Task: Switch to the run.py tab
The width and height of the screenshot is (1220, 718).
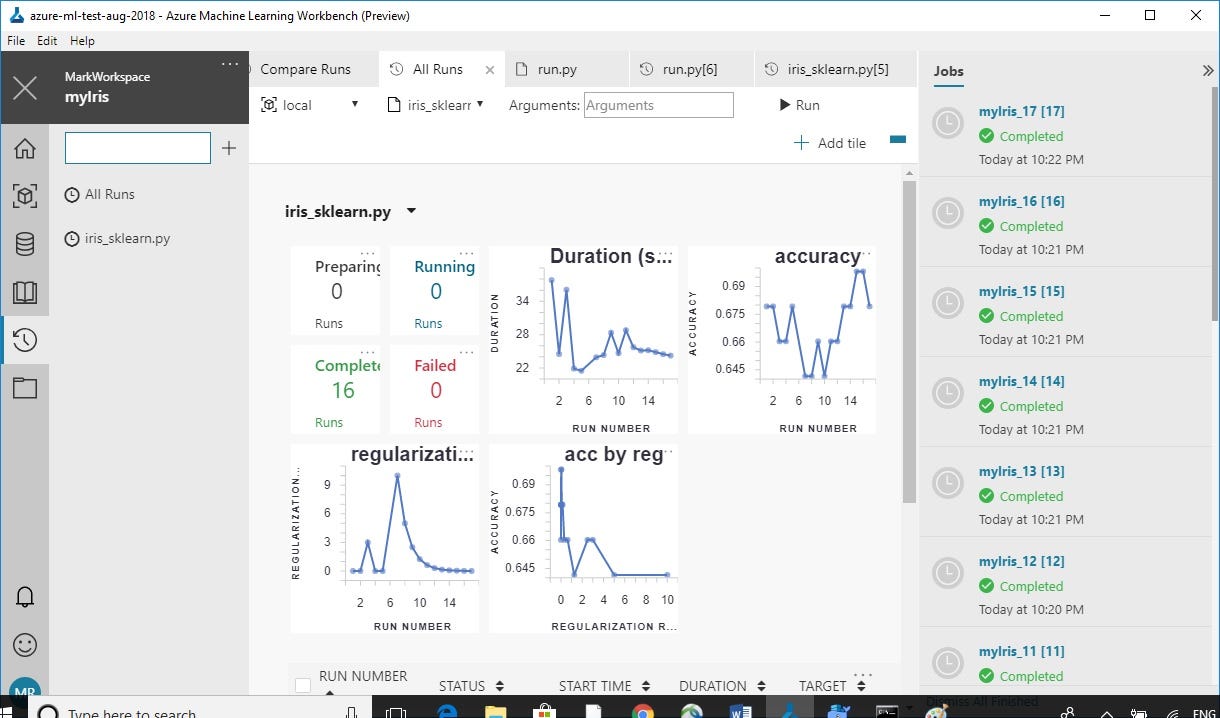Action: point(565,69)
